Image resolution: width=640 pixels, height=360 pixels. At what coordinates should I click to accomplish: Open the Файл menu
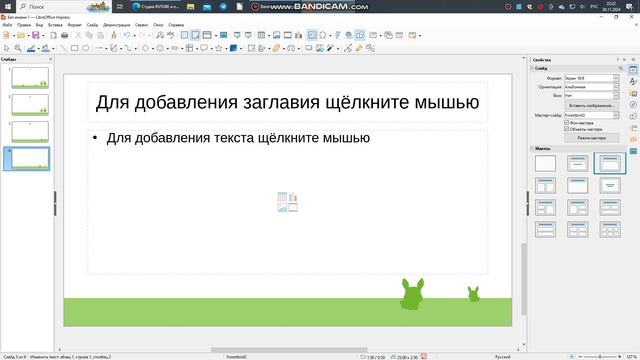coord(7,25)
